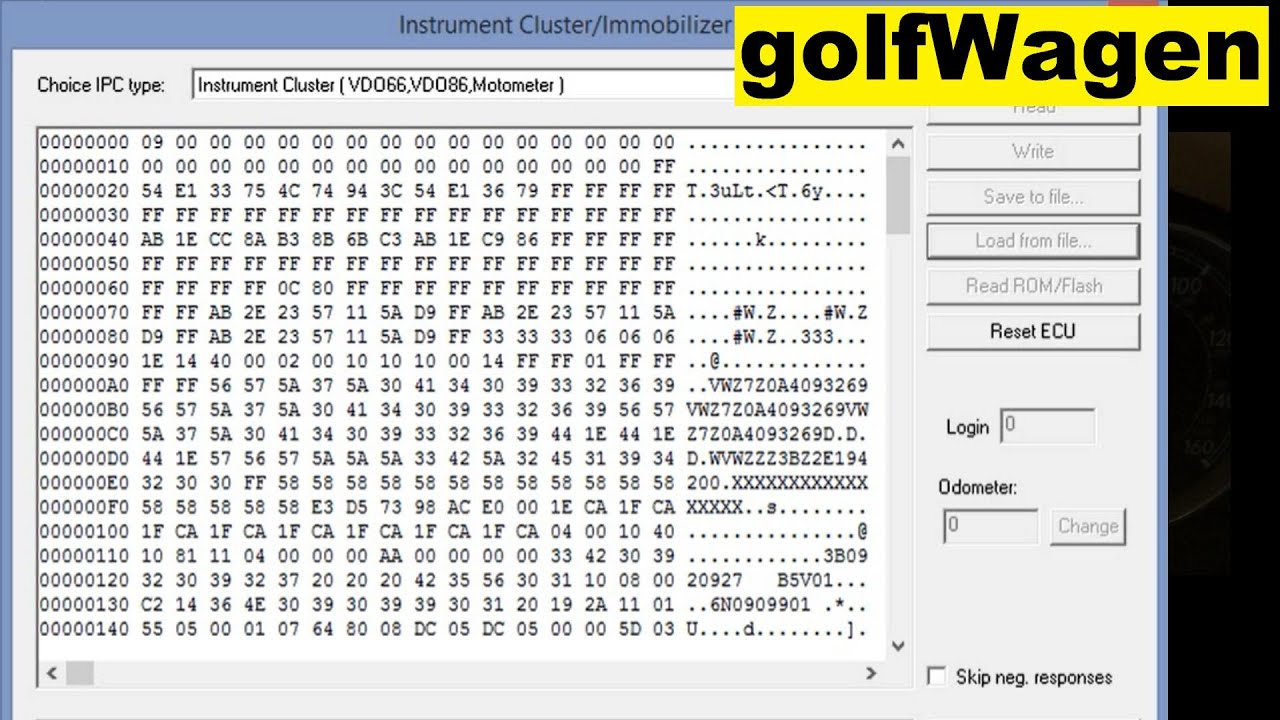Select hex row at address 00000000

coord(453,143)
